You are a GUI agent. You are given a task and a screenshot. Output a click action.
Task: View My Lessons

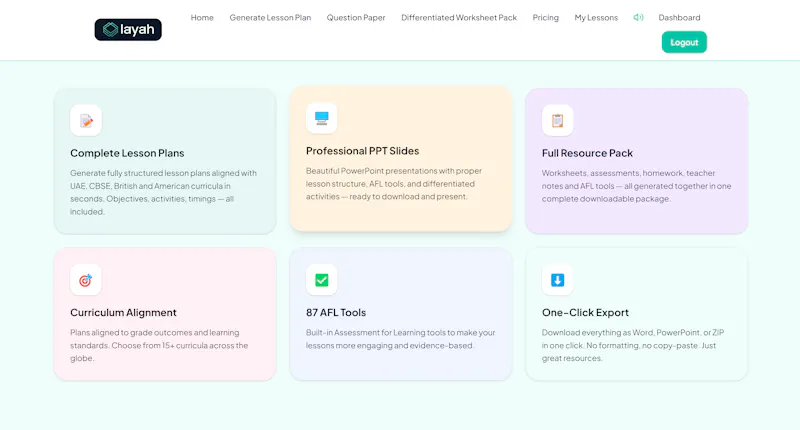[x=596, y=17]
